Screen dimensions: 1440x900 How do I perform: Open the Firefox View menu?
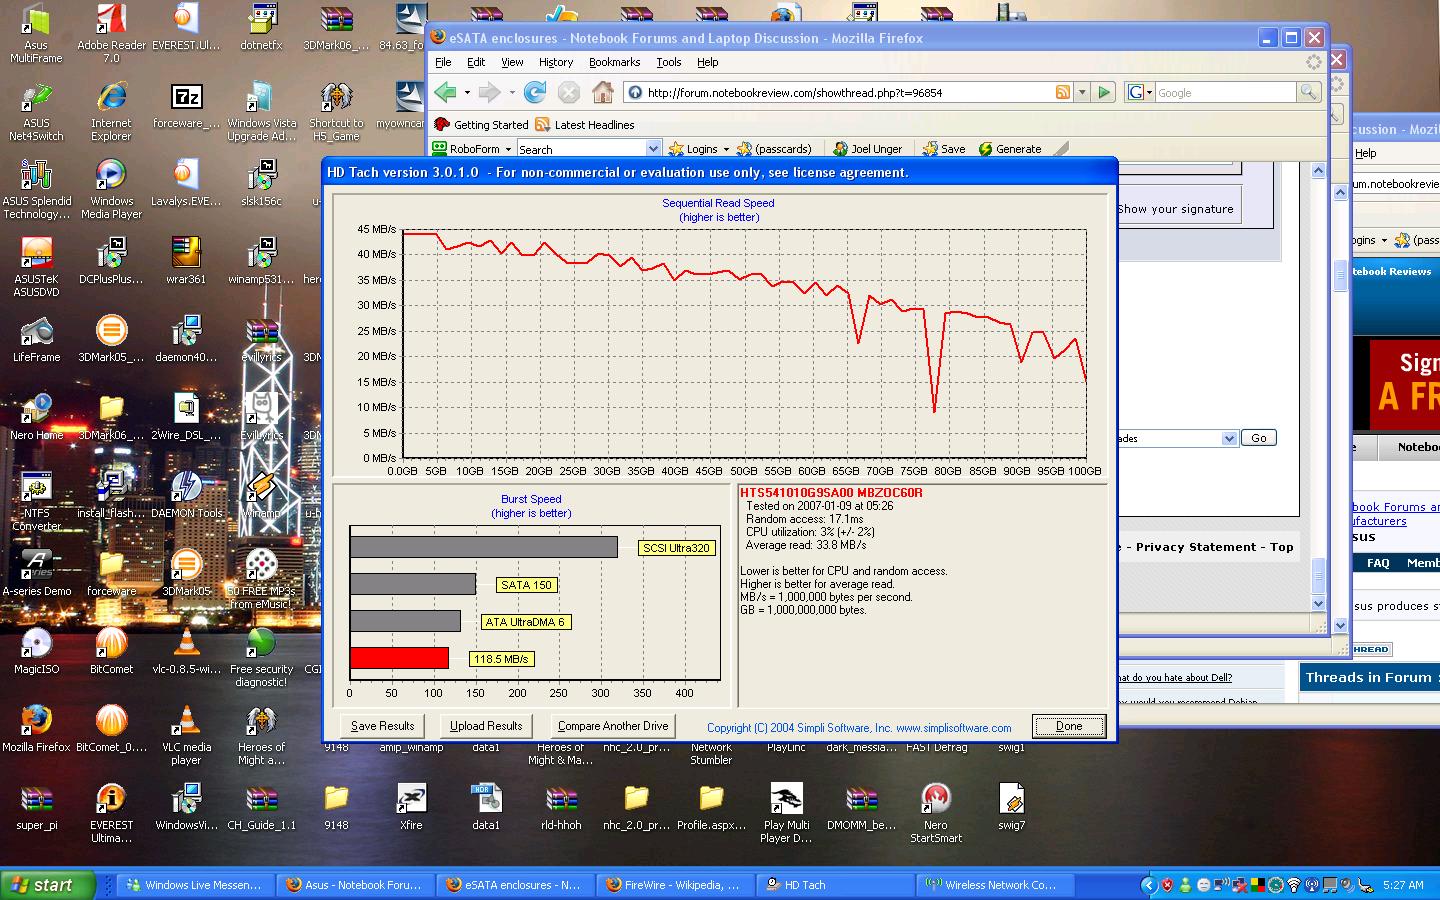pos(512,62)
